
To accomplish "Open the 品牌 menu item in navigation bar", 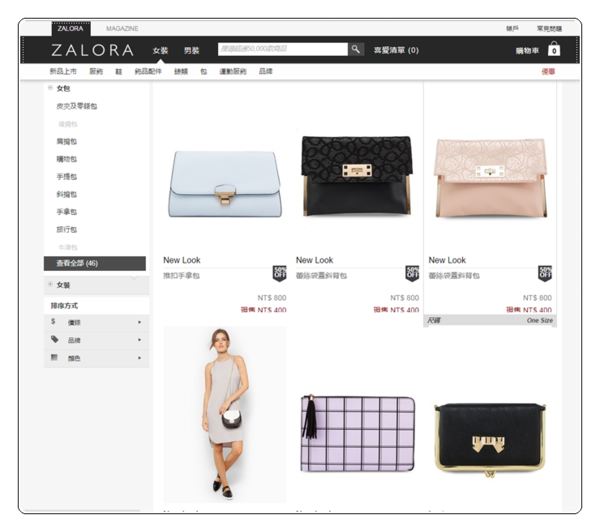I will coord(266,71).
